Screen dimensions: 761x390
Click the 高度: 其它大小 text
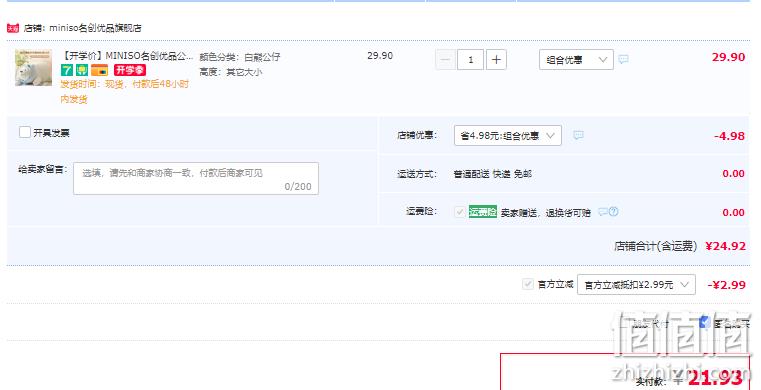231,72
